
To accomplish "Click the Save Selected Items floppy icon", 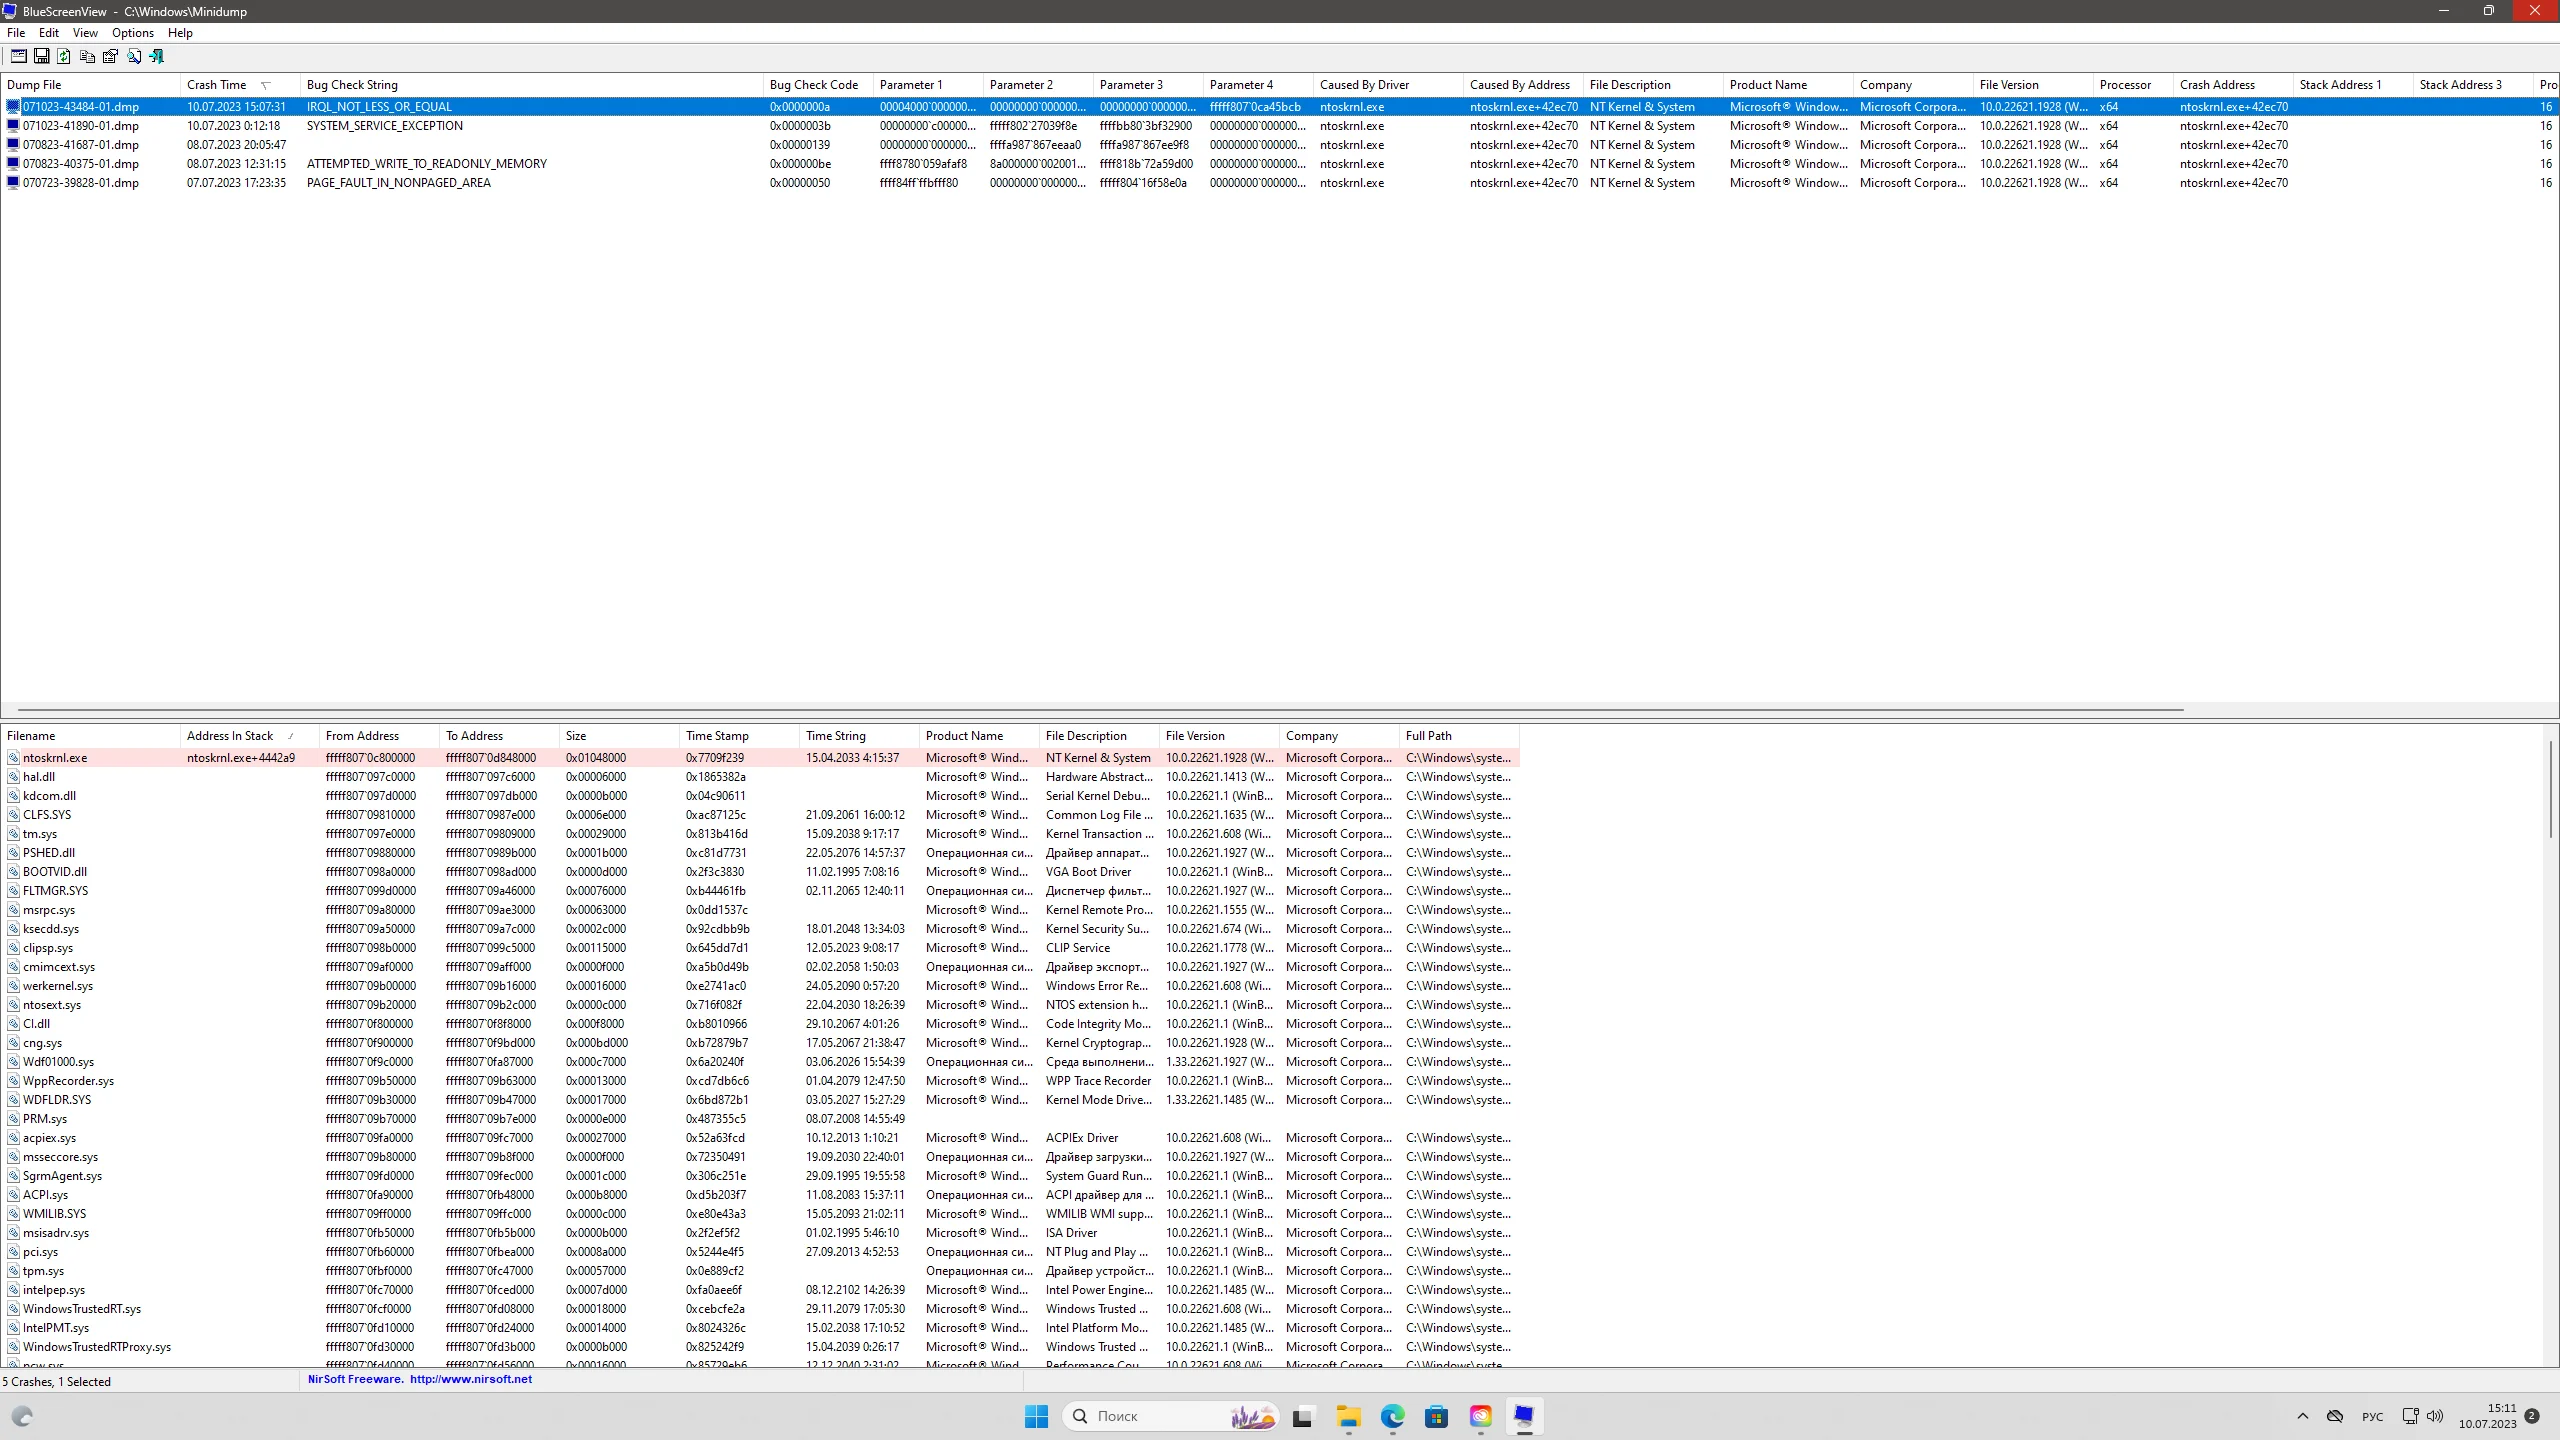I will [x=41, y=57].
